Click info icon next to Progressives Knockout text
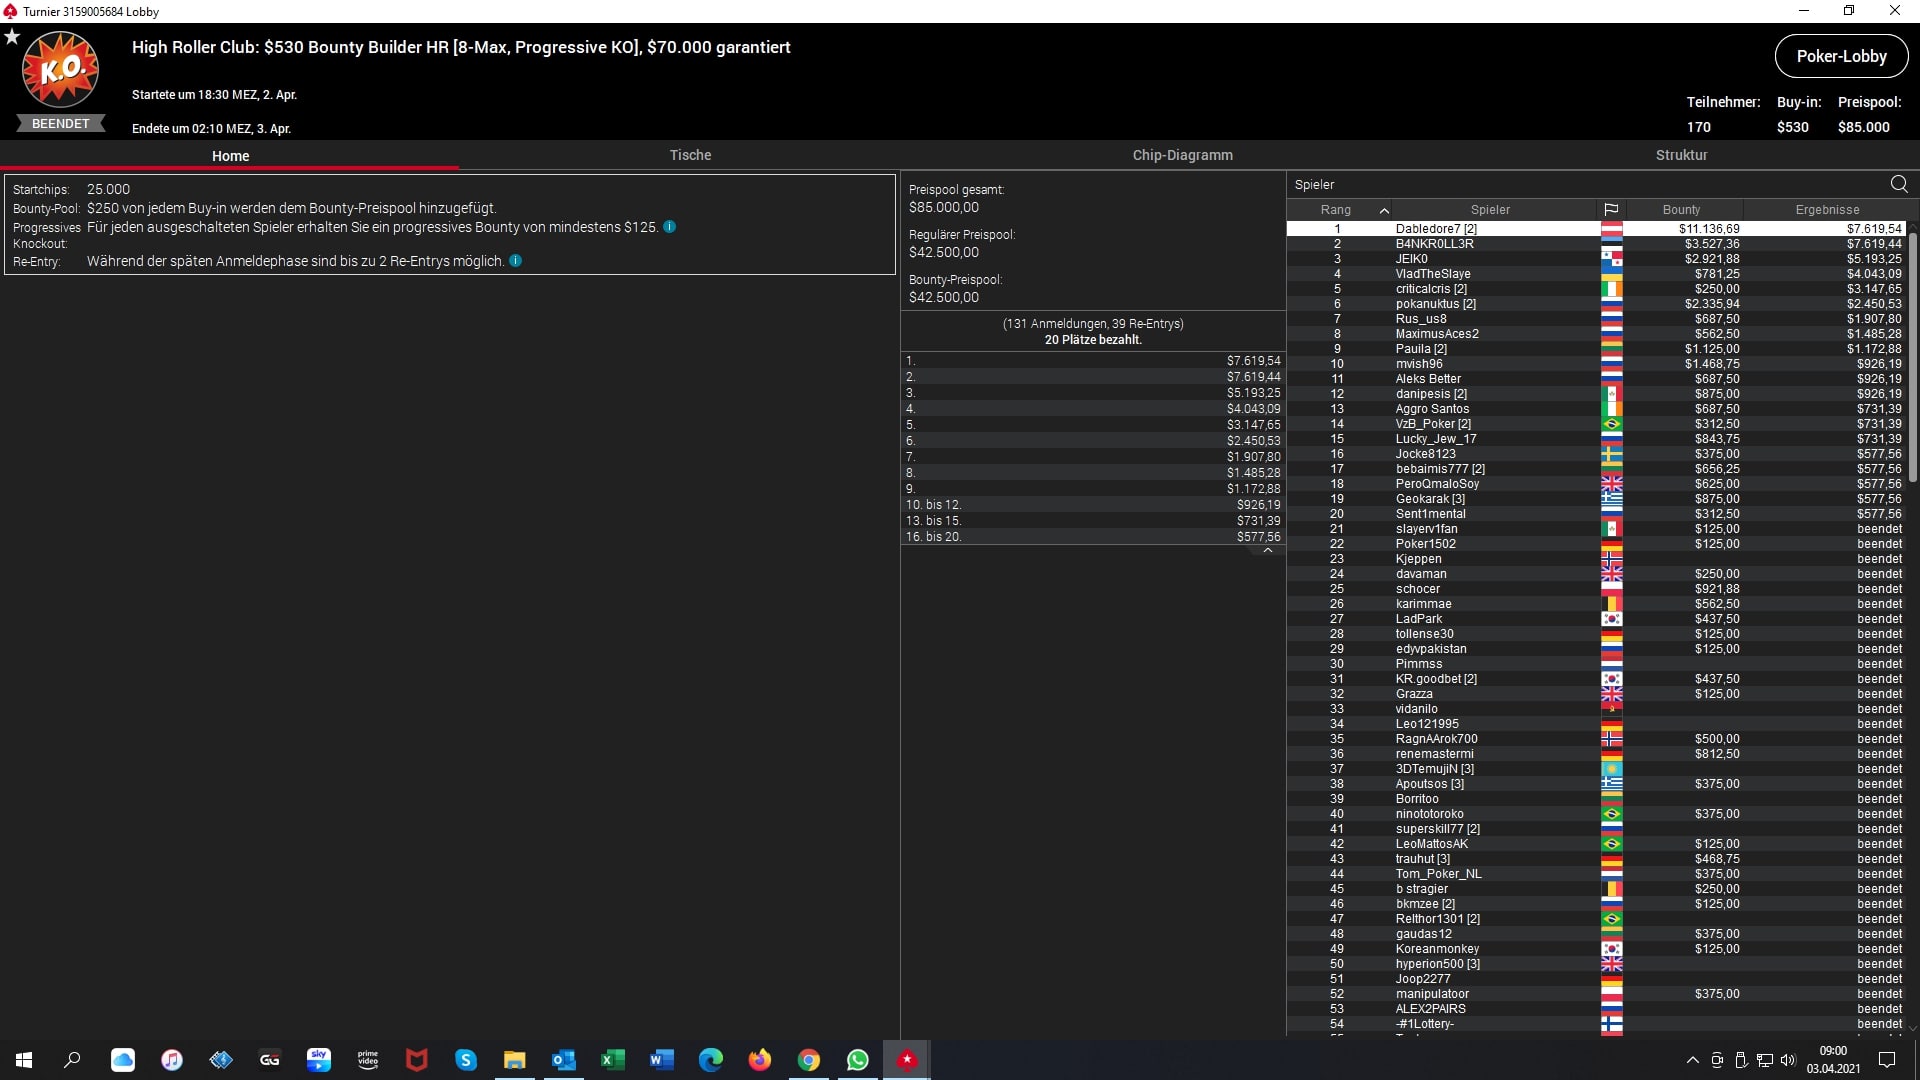The width and height of the screenshot is (1920, 1080). pos(670,227)
